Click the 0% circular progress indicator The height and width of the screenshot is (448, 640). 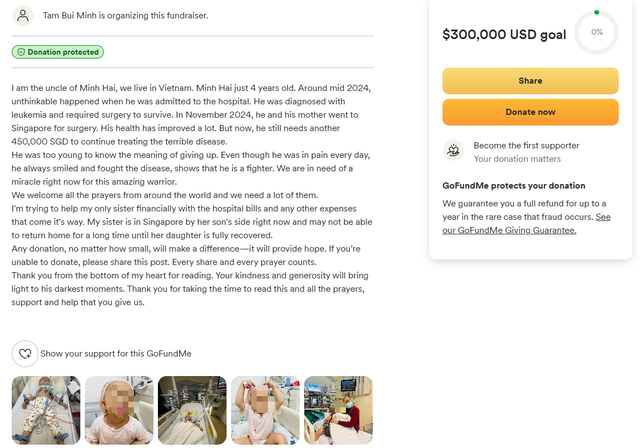(596, 33)
